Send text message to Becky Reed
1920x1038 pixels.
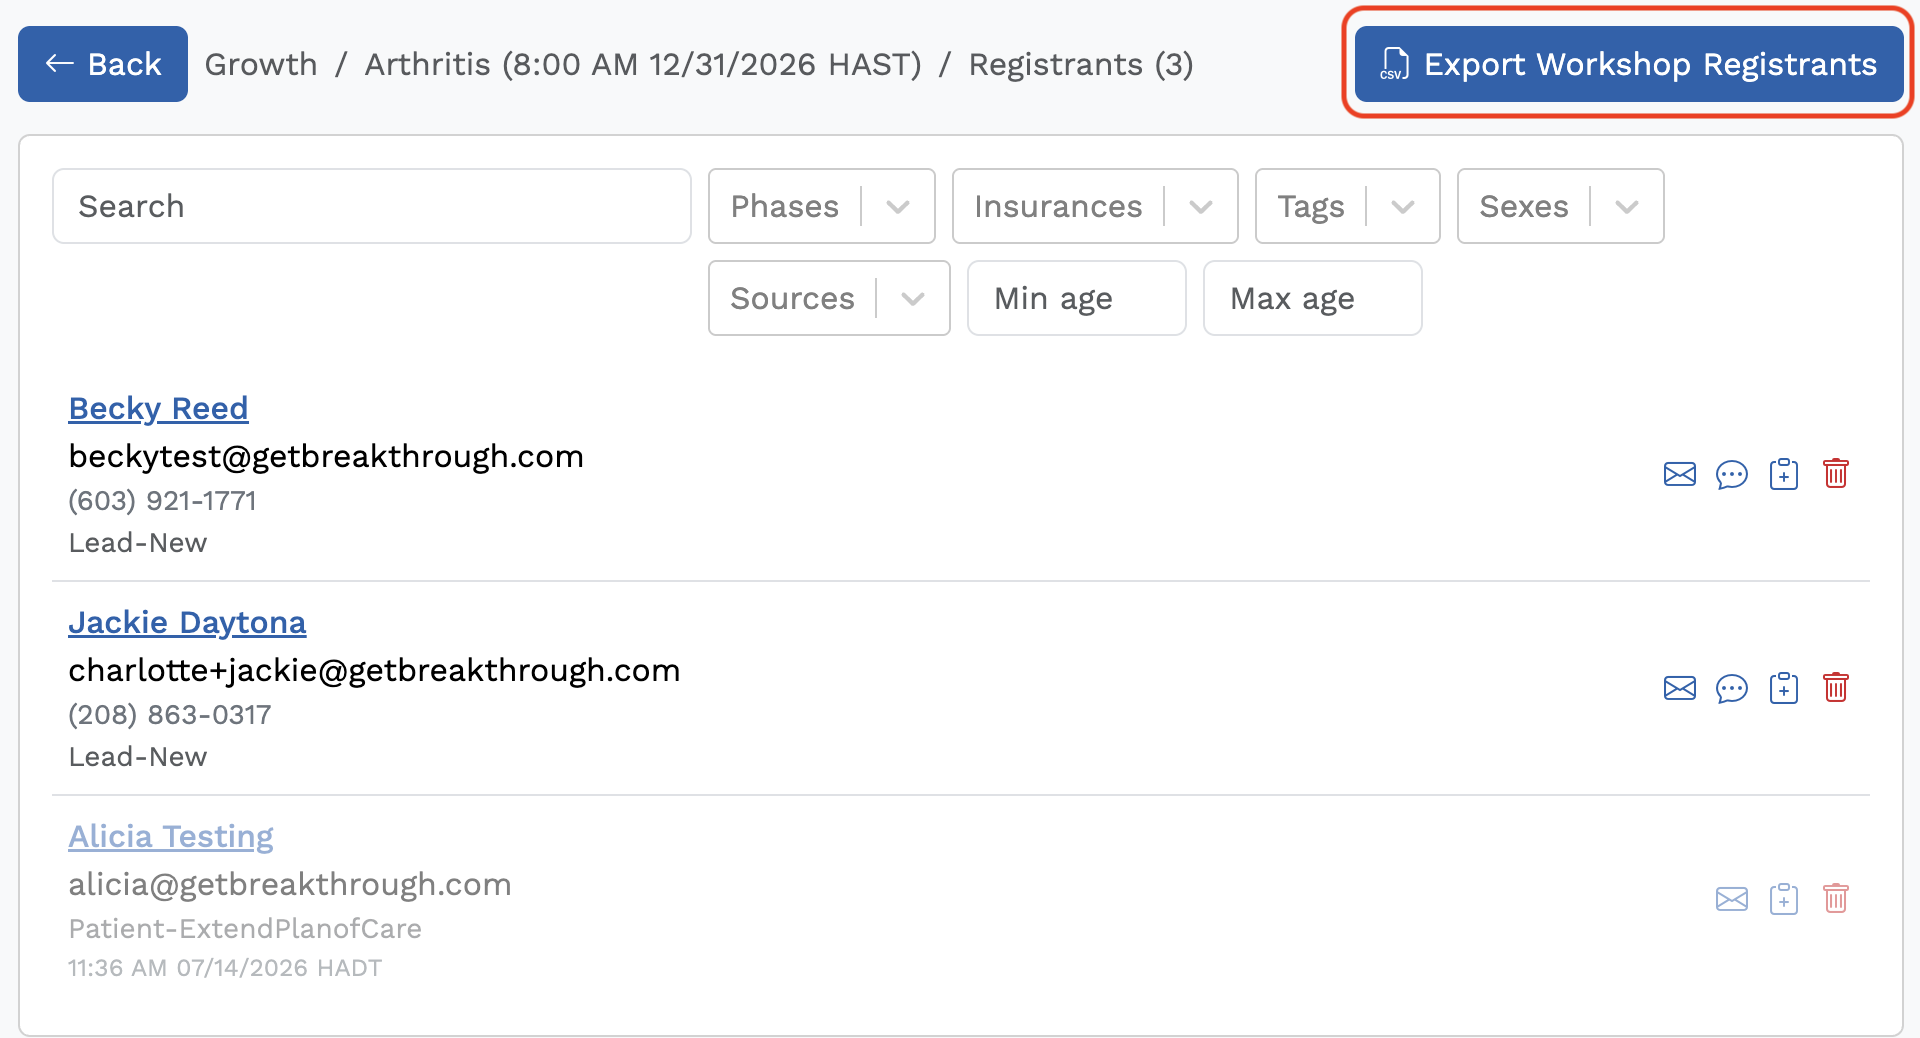pos(1732,474)
